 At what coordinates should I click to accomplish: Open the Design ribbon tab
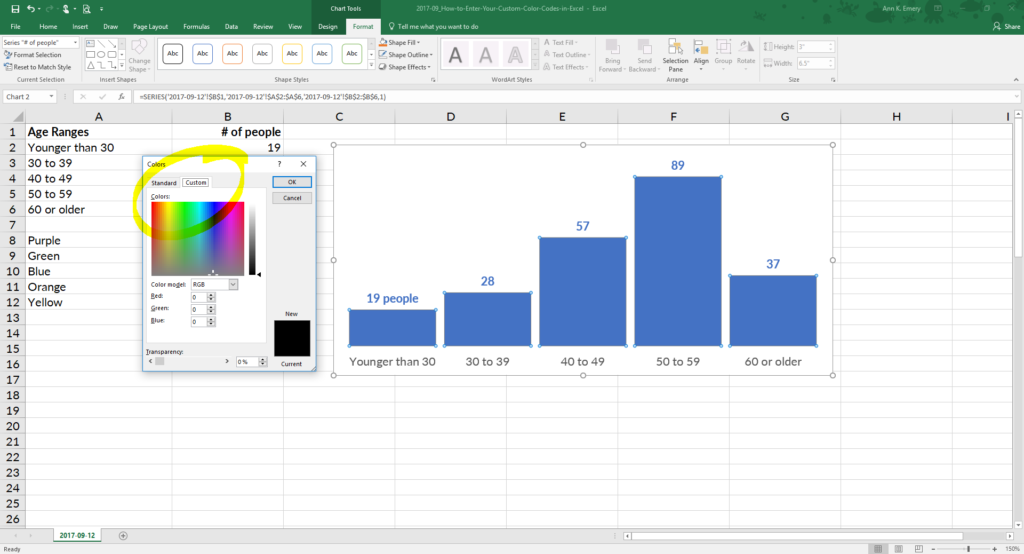click(x=328, y=27)
